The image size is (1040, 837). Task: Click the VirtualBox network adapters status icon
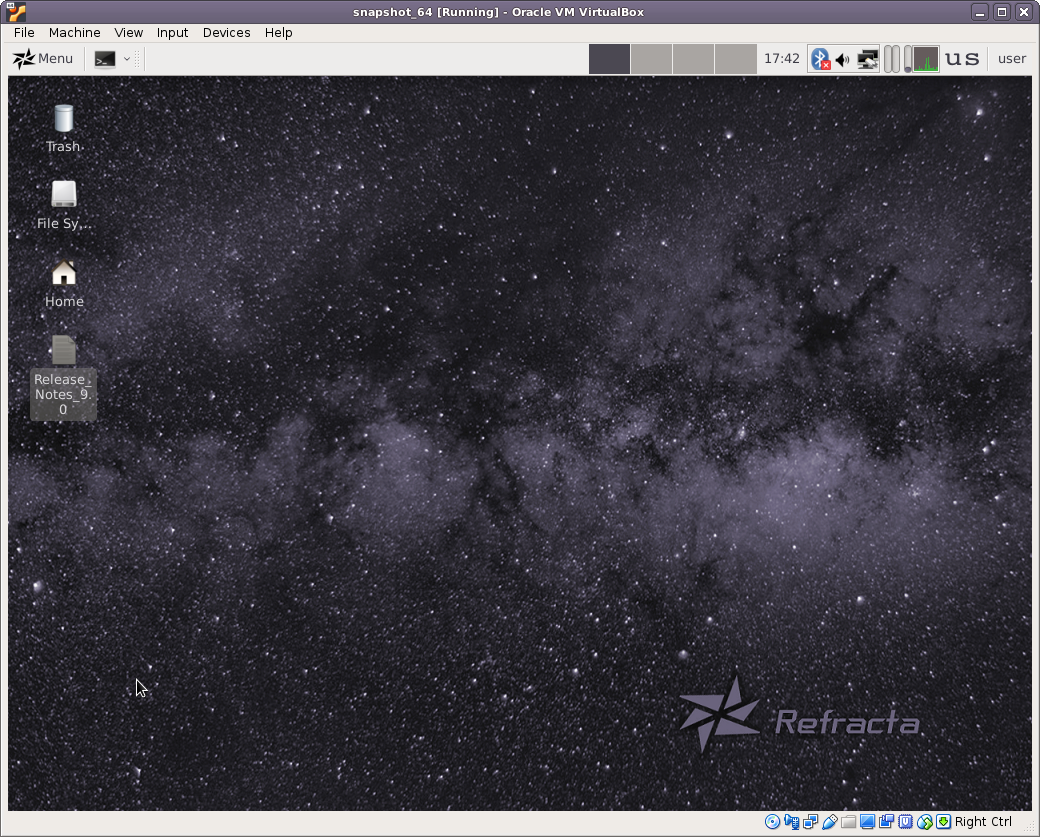point(810,822)
